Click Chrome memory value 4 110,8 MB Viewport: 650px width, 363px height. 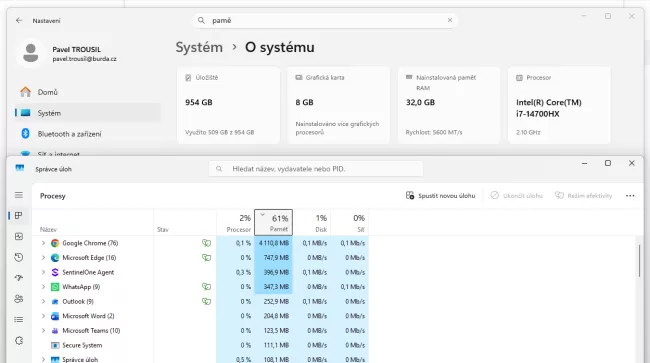point(274,243)
